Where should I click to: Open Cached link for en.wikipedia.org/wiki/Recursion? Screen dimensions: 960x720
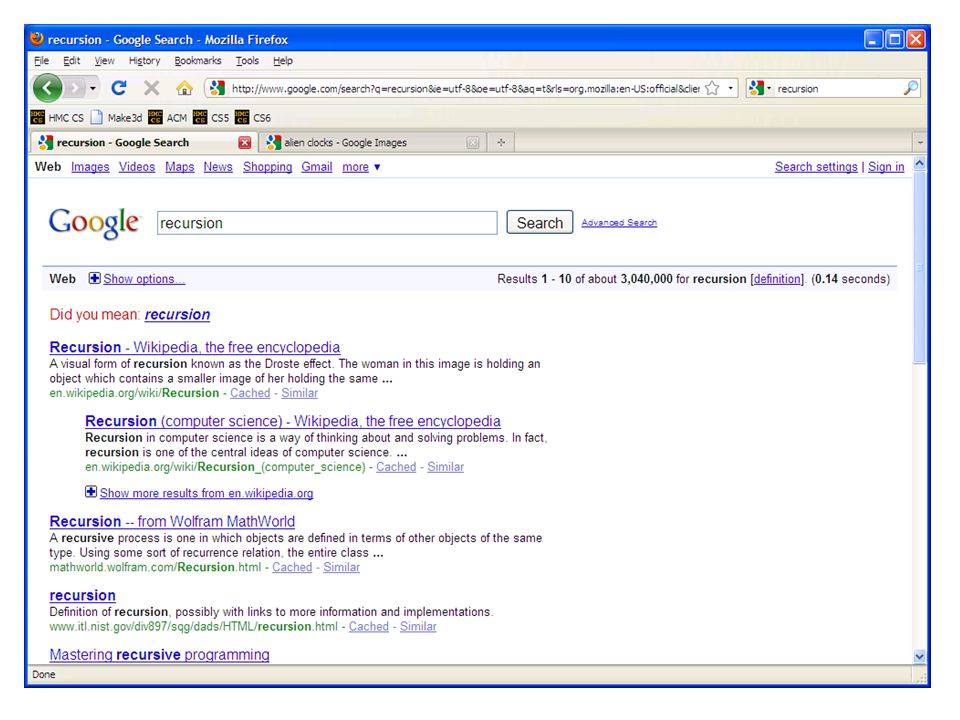[250, 393]
